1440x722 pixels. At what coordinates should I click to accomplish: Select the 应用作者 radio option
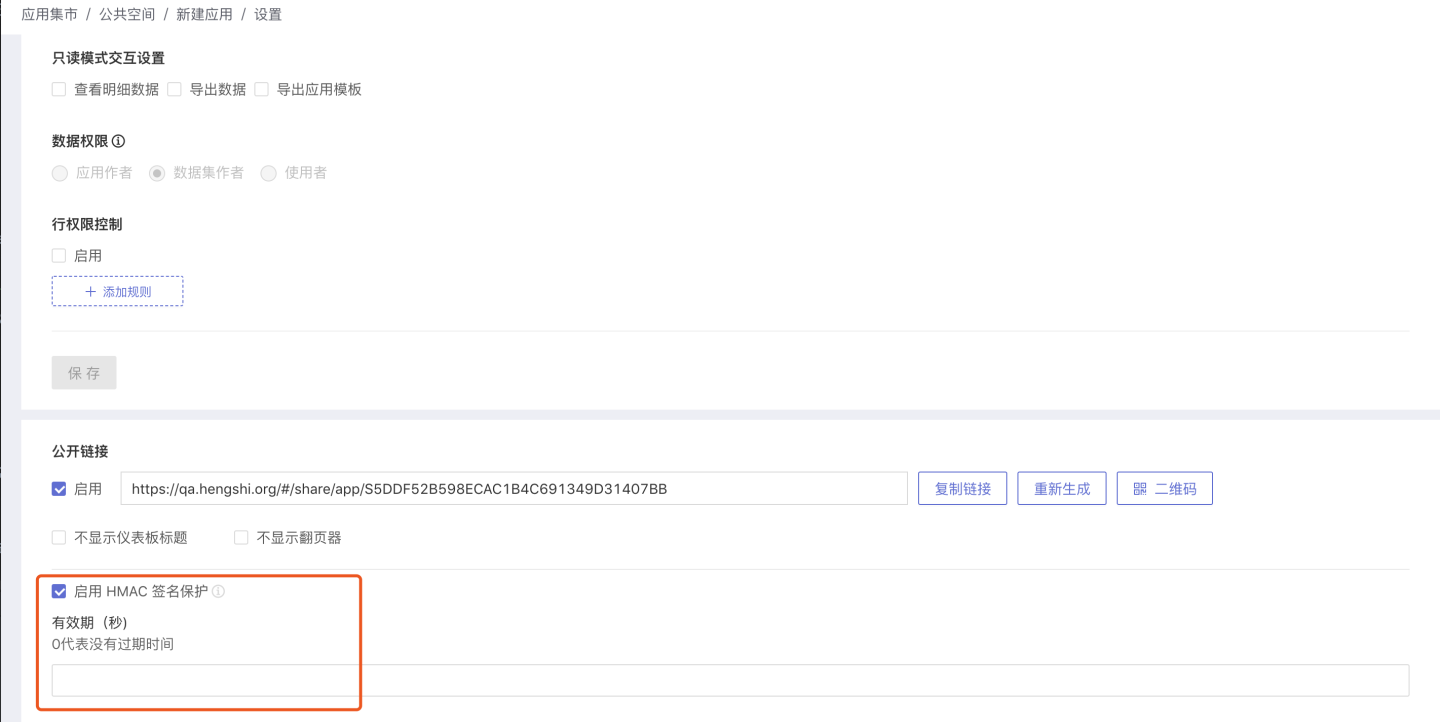pos(60,173)
